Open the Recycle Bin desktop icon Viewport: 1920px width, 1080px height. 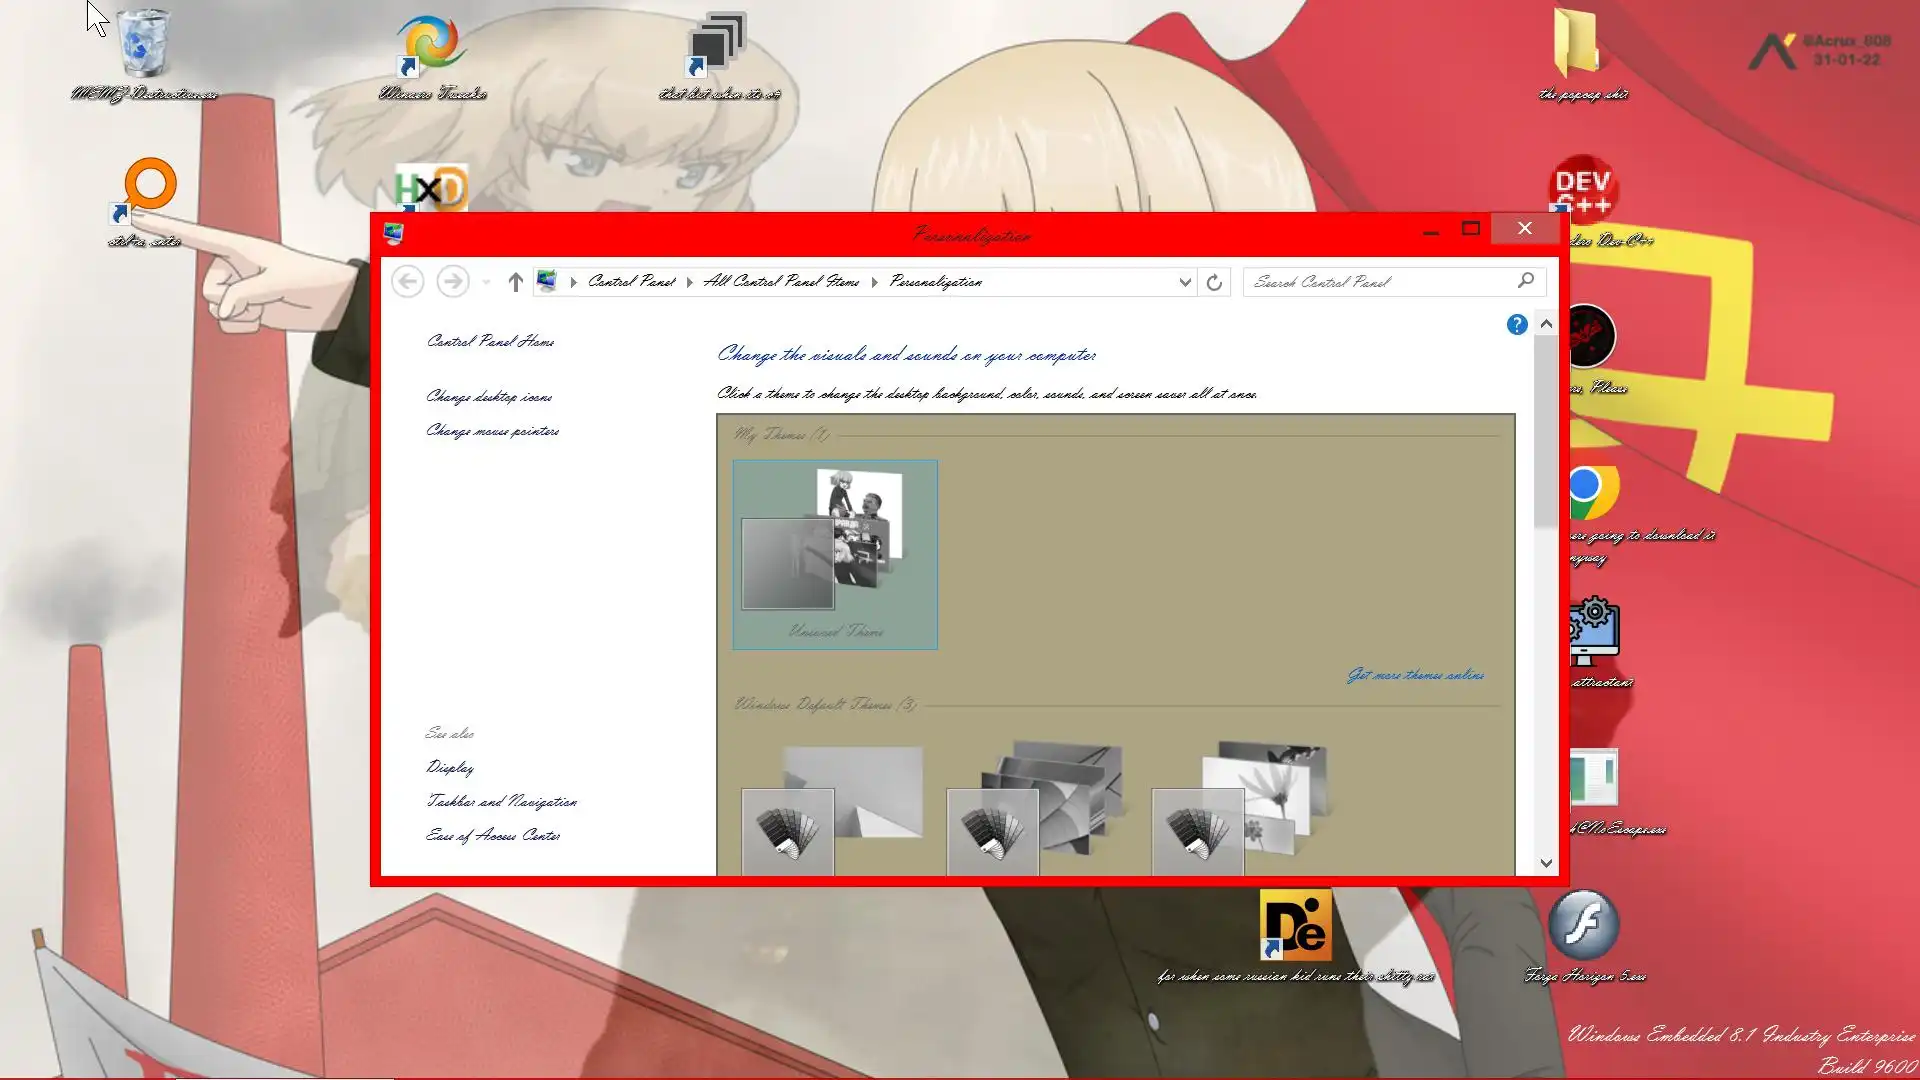(144, 45)
